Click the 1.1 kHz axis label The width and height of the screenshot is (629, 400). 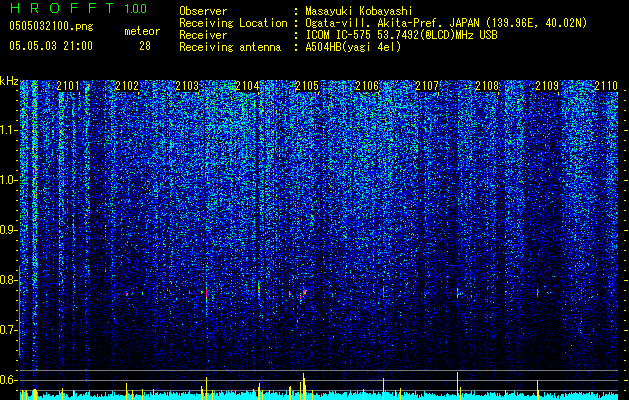(x=9, y=130)
